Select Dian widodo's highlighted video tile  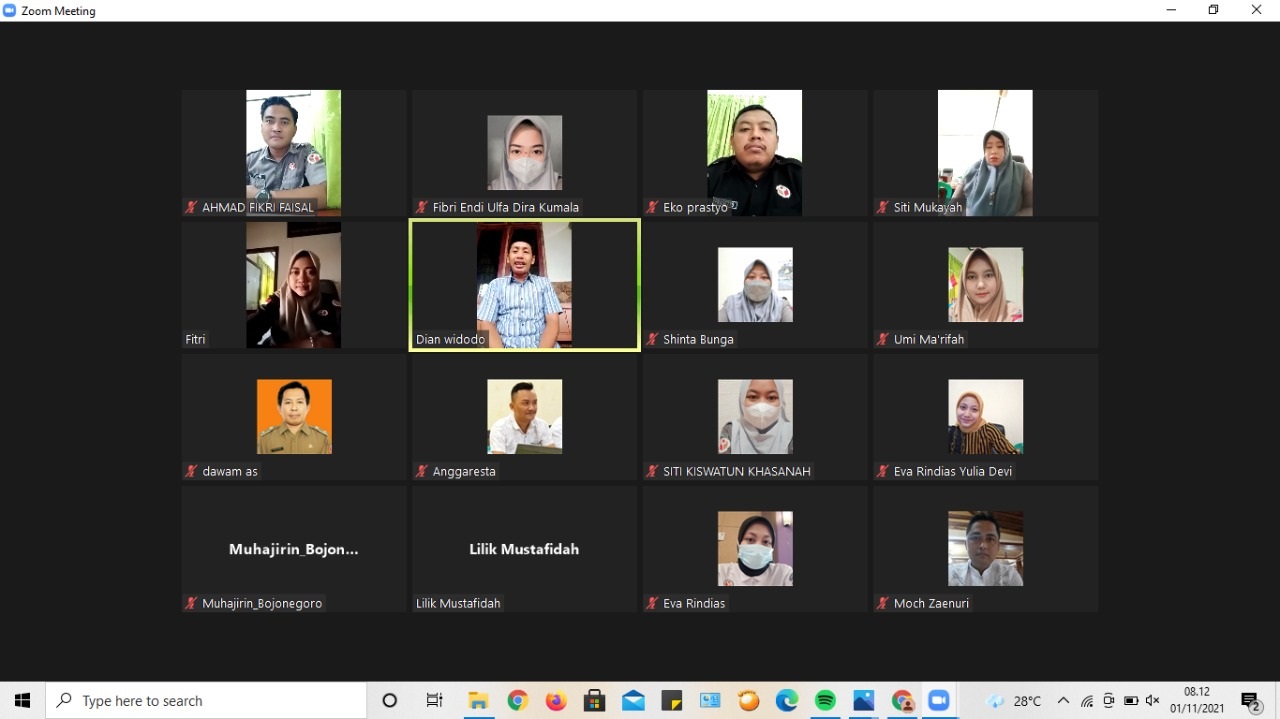524,285
